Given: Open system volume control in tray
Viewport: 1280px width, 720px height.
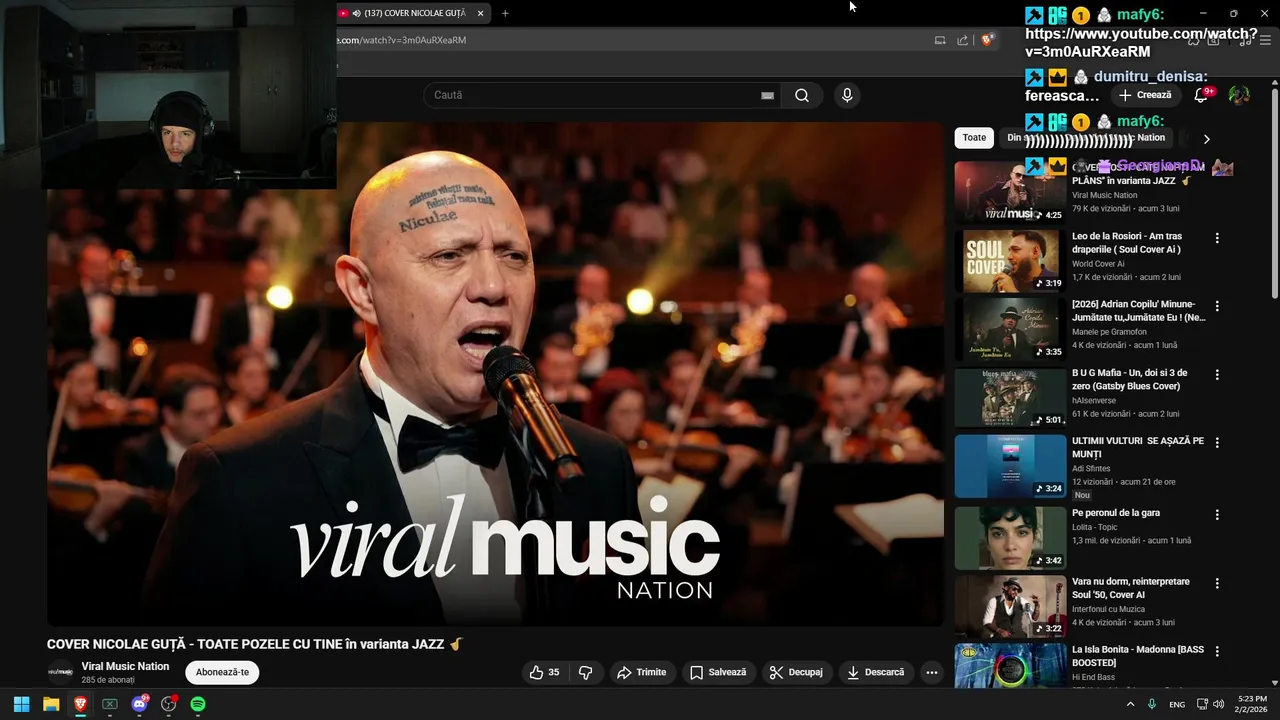Looking at the screenshot, I should (1218, 704).
